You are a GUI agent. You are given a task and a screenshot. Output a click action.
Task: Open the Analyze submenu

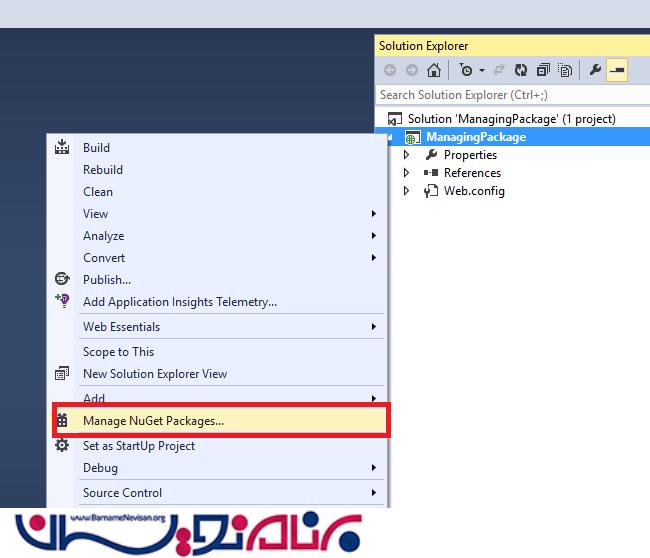pyautogui.click(x=218, y=235)
